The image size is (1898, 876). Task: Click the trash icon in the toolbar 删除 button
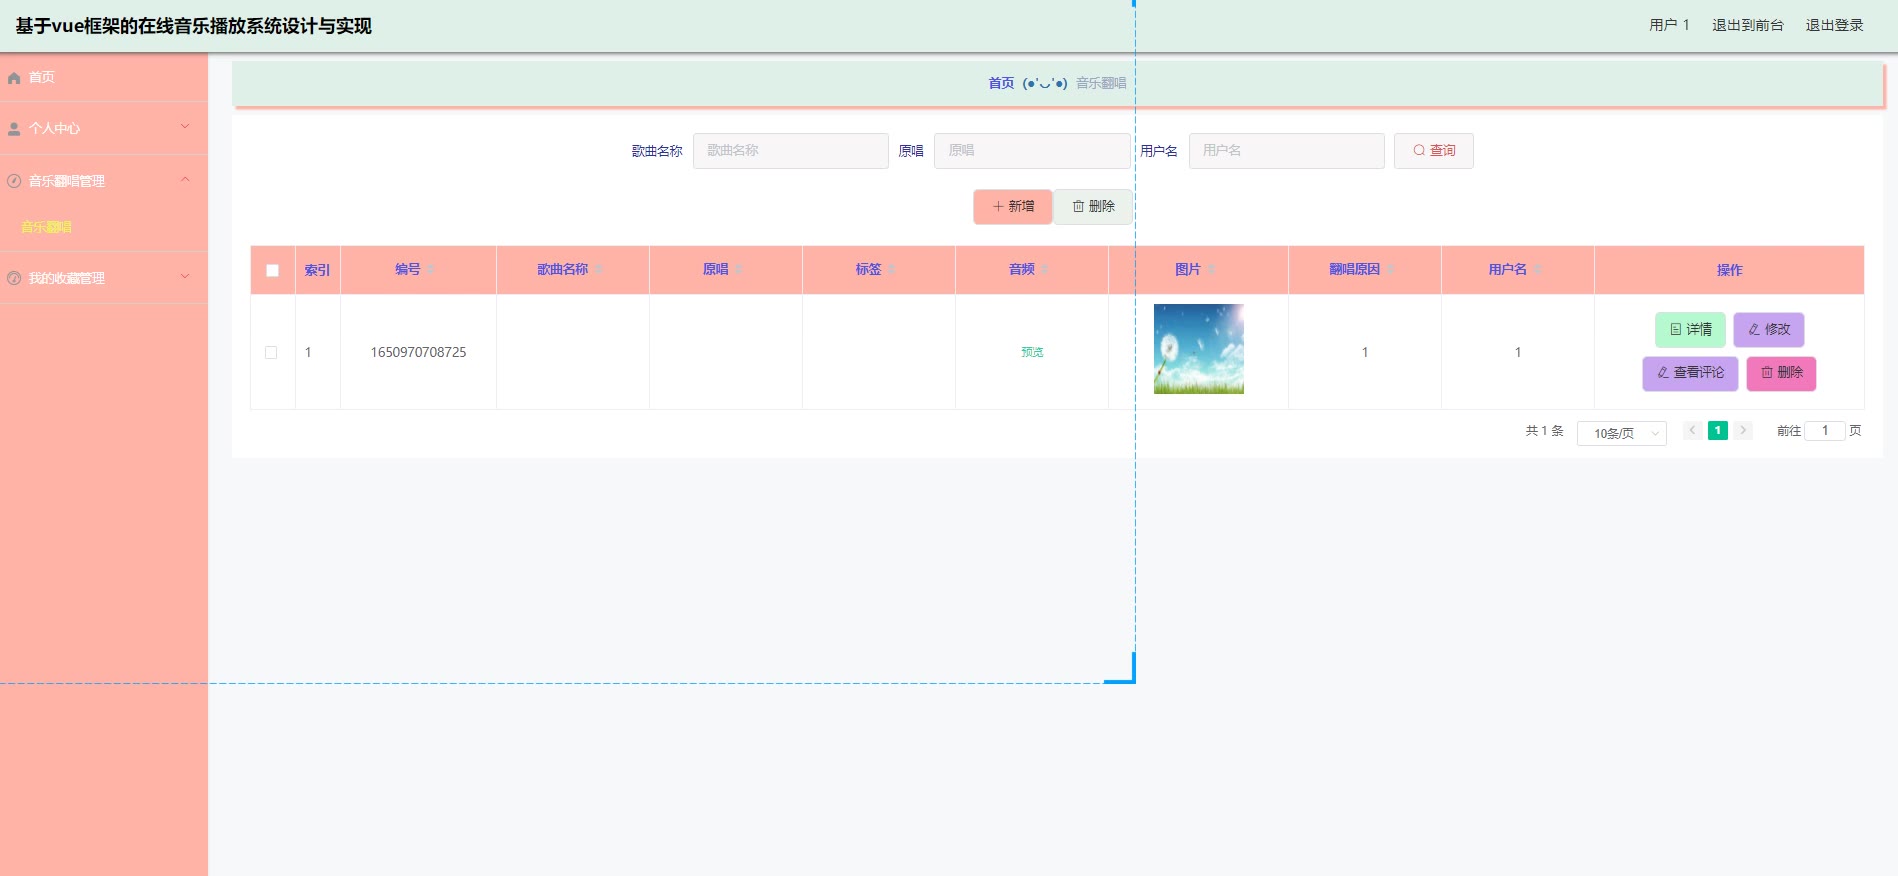(x=1078, y=207)
